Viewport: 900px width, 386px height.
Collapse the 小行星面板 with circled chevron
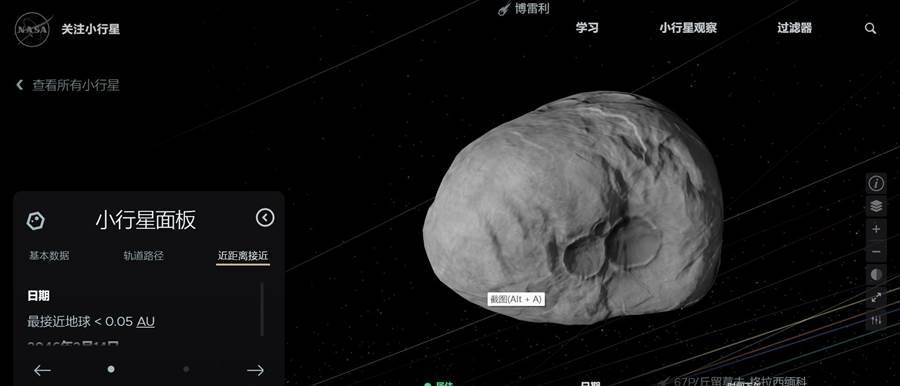265,218
